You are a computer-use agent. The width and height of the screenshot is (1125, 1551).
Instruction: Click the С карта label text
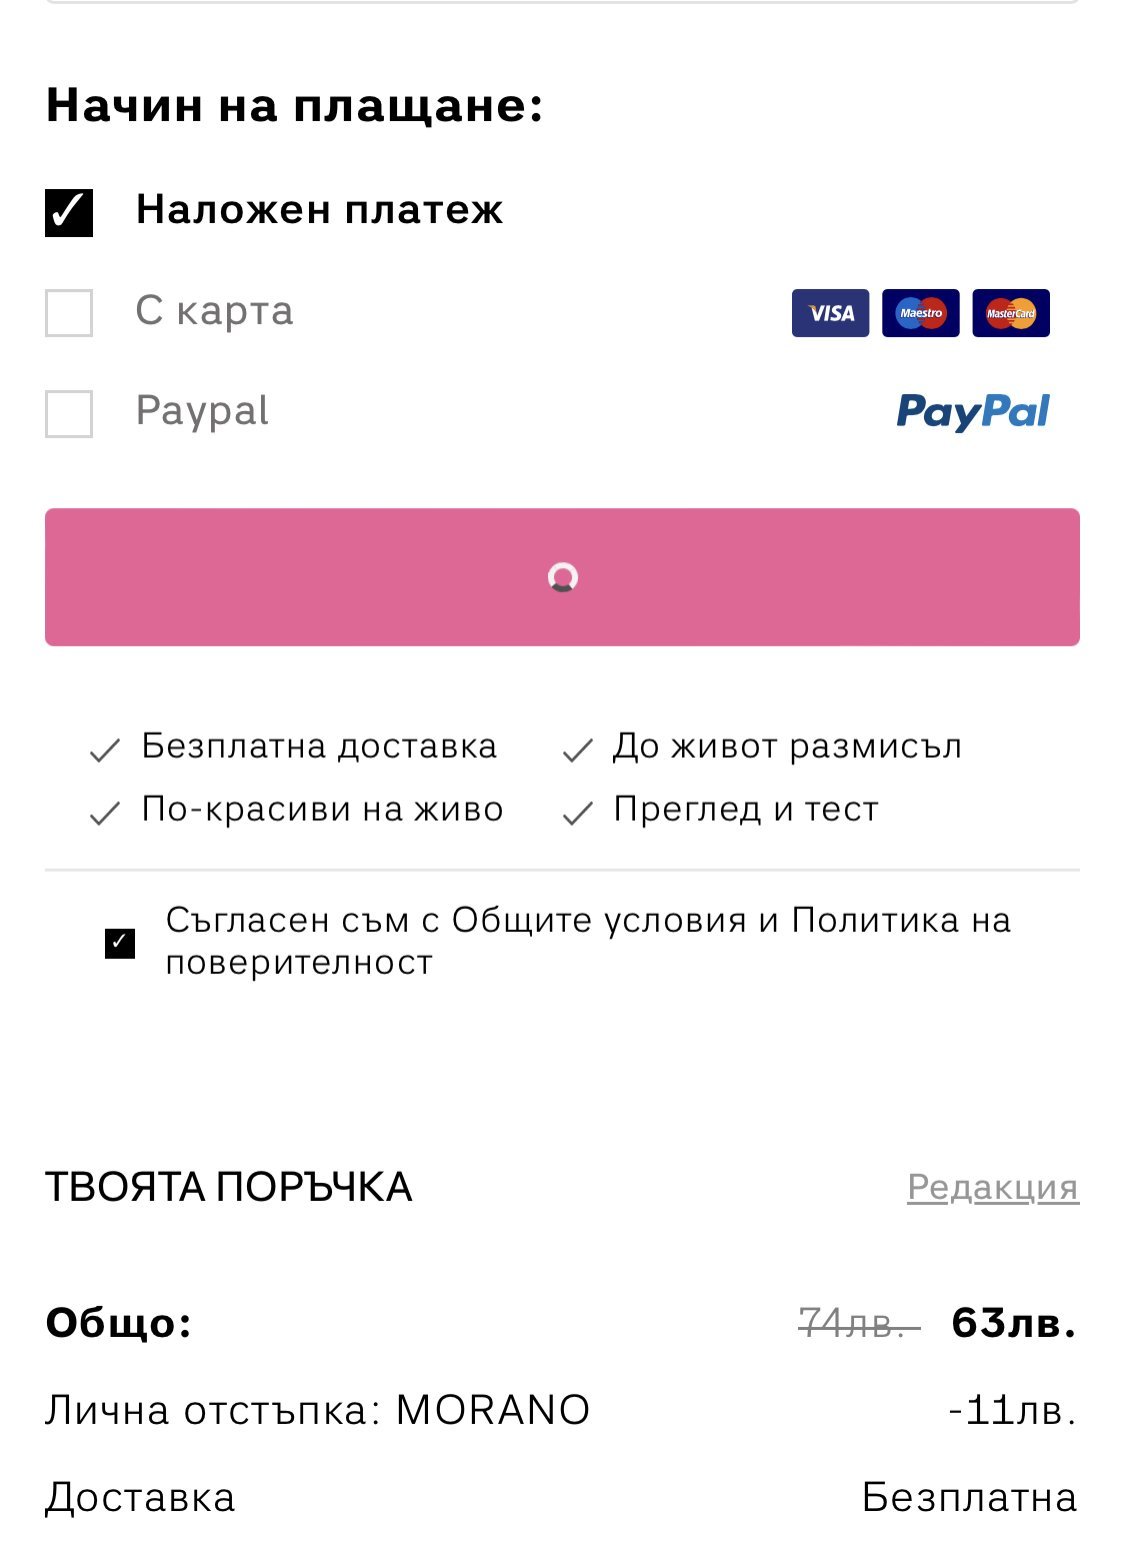(x=214, y=311)
